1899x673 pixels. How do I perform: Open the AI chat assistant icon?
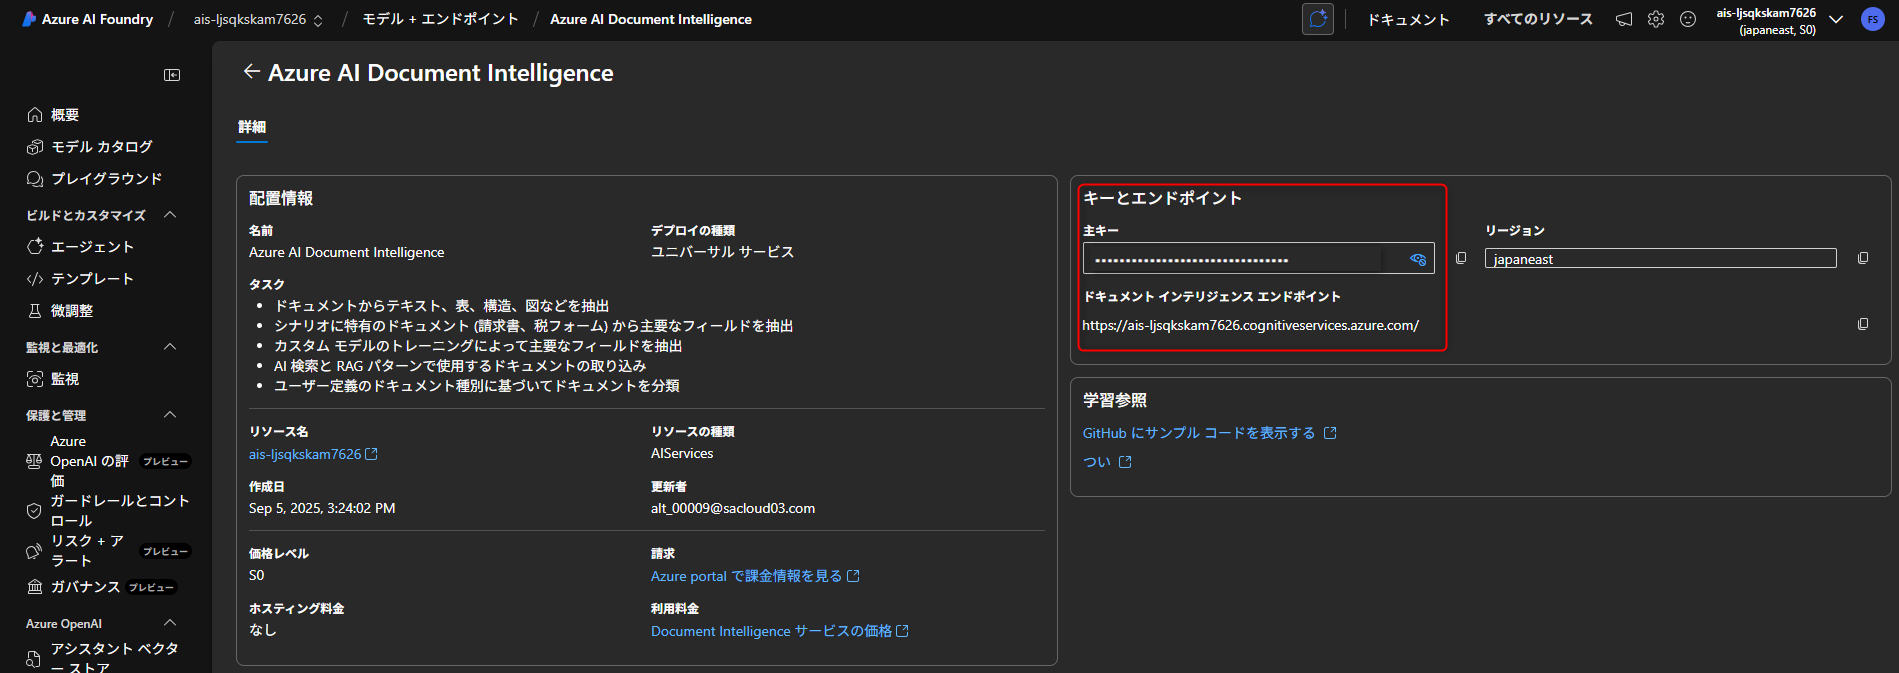[1318, 19]
